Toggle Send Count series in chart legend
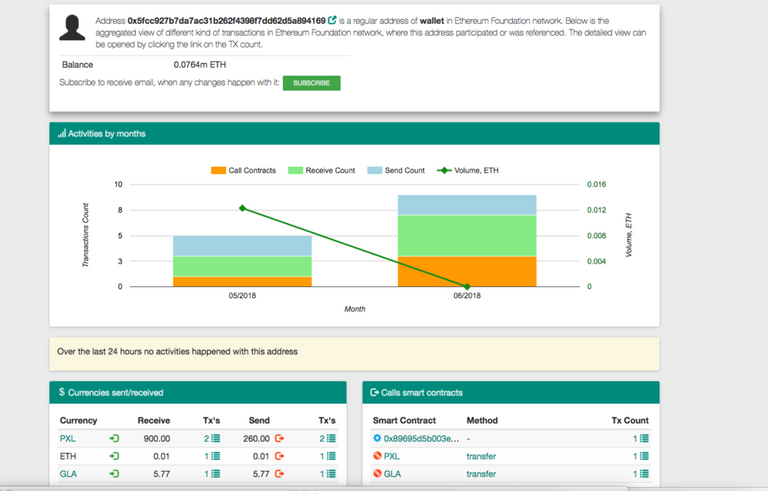768x491 pixels. pyautogui.click(x=396, y=170)
